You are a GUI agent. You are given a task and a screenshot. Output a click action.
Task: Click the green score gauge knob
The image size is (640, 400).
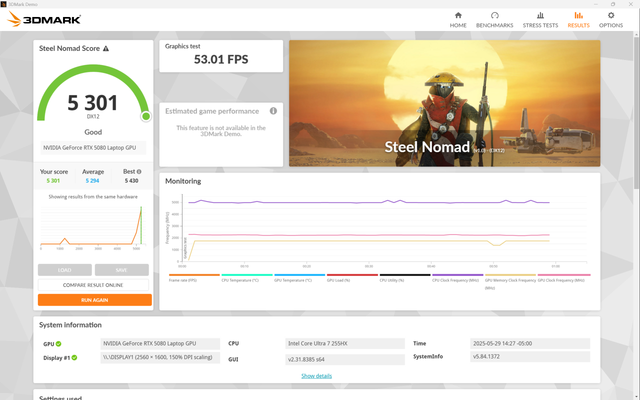(146, 116)
